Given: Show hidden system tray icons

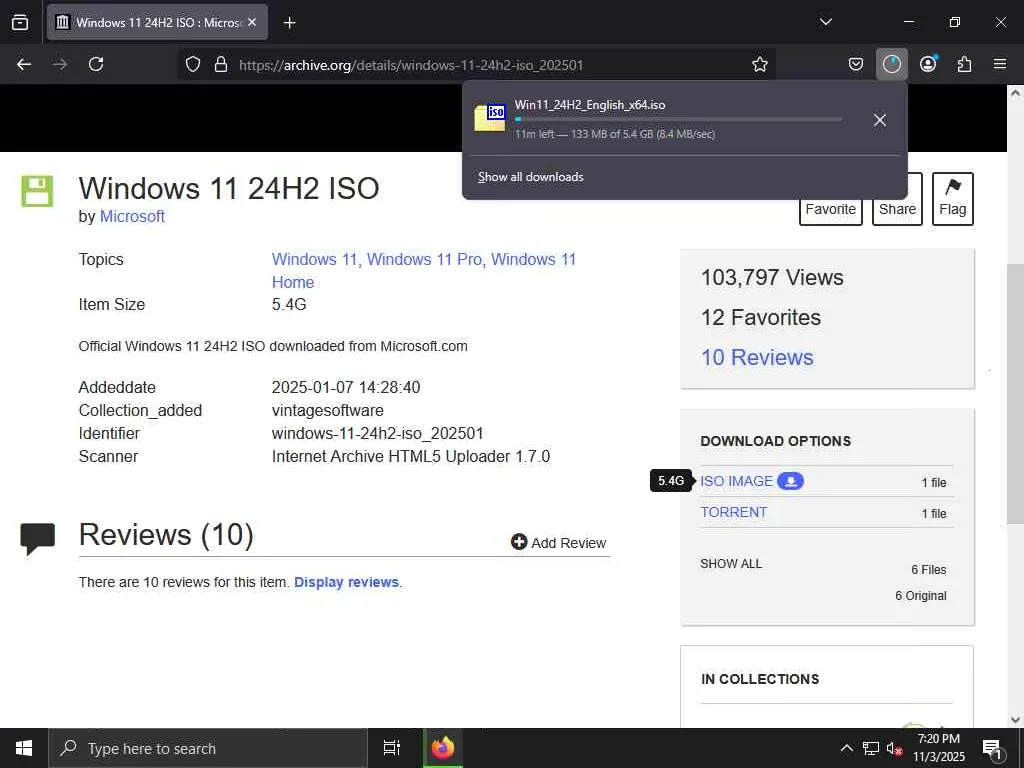Looking at the screenshot, I should click(x=846, y=748).
